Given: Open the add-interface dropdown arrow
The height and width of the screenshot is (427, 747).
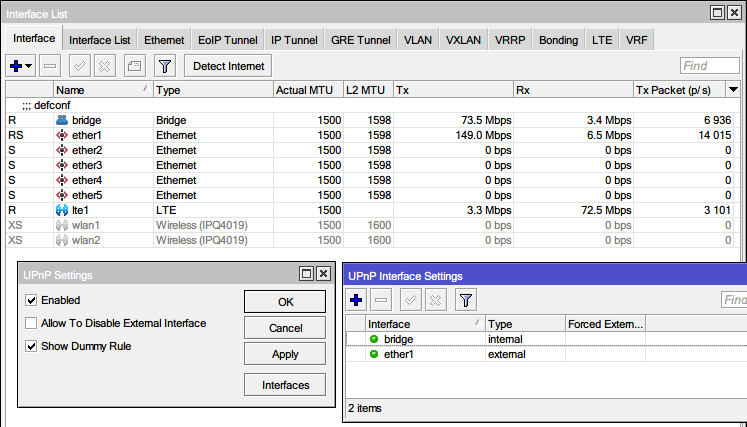Looking at the screenshot, I should (x=29, y=66).
